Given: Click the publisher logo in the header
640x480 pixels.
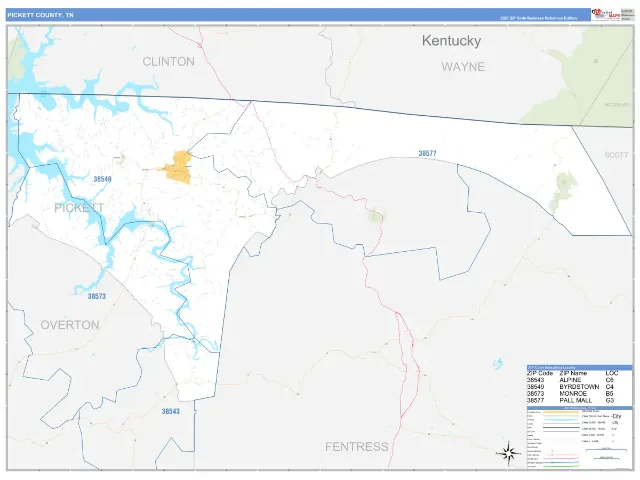Looking at the screenshot, I should 606,14.
